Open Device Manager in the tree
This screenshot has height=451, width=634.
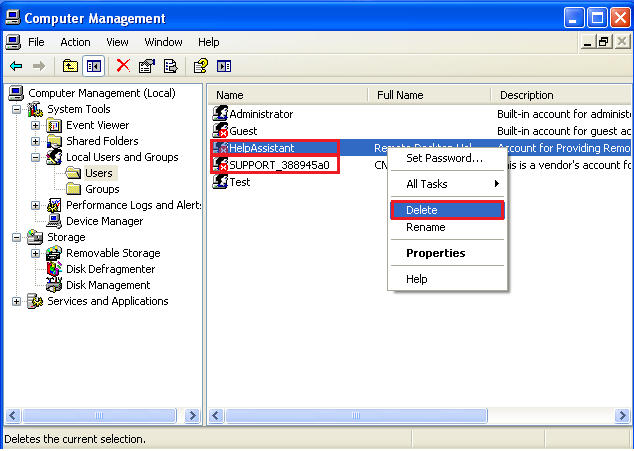[104, 221]
